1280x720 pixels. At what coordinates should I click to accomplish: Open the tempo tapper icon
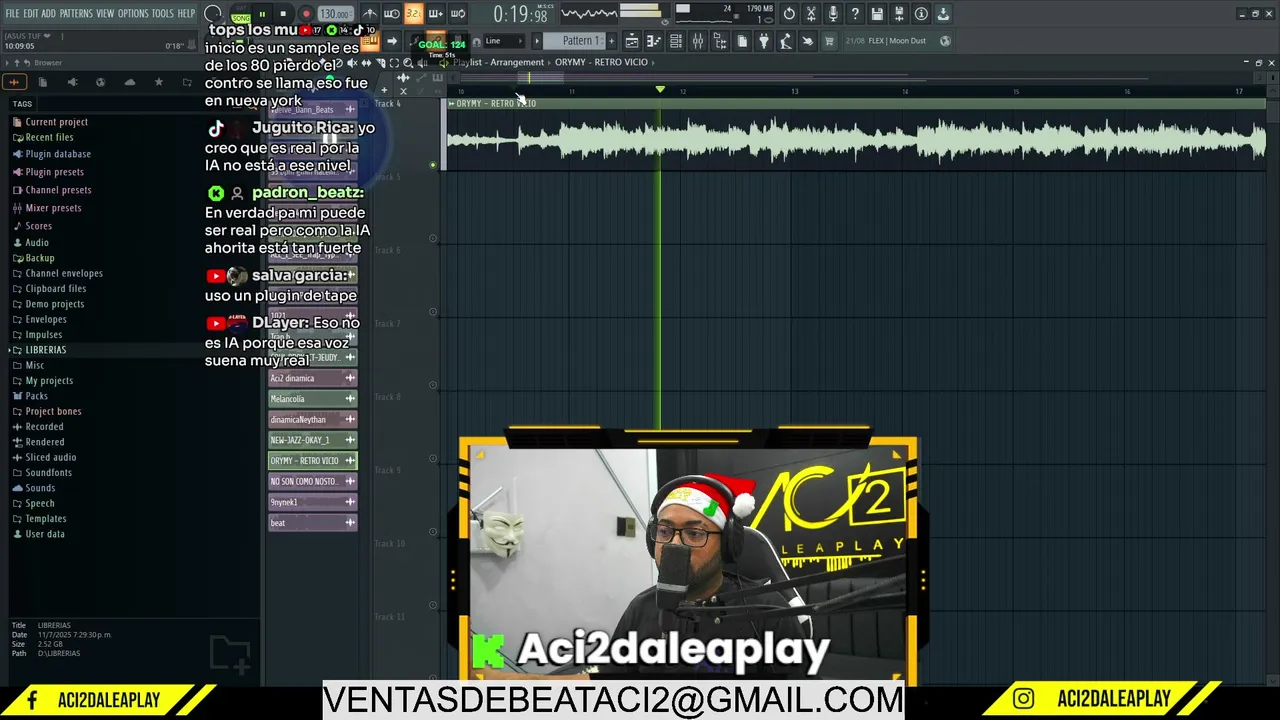click(786, 41)
